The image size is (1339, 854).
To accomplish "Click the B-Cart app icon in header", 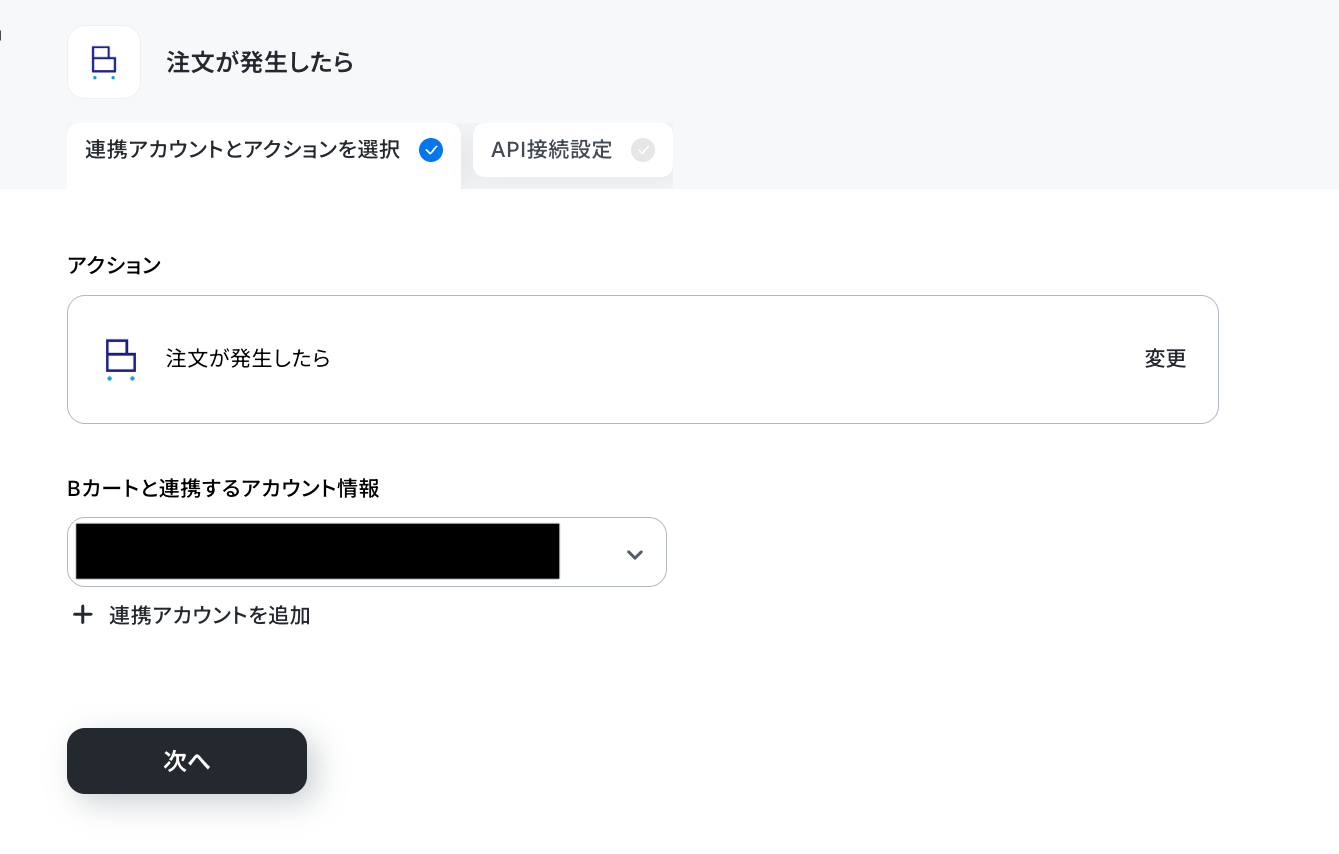I will pos(104,62).
